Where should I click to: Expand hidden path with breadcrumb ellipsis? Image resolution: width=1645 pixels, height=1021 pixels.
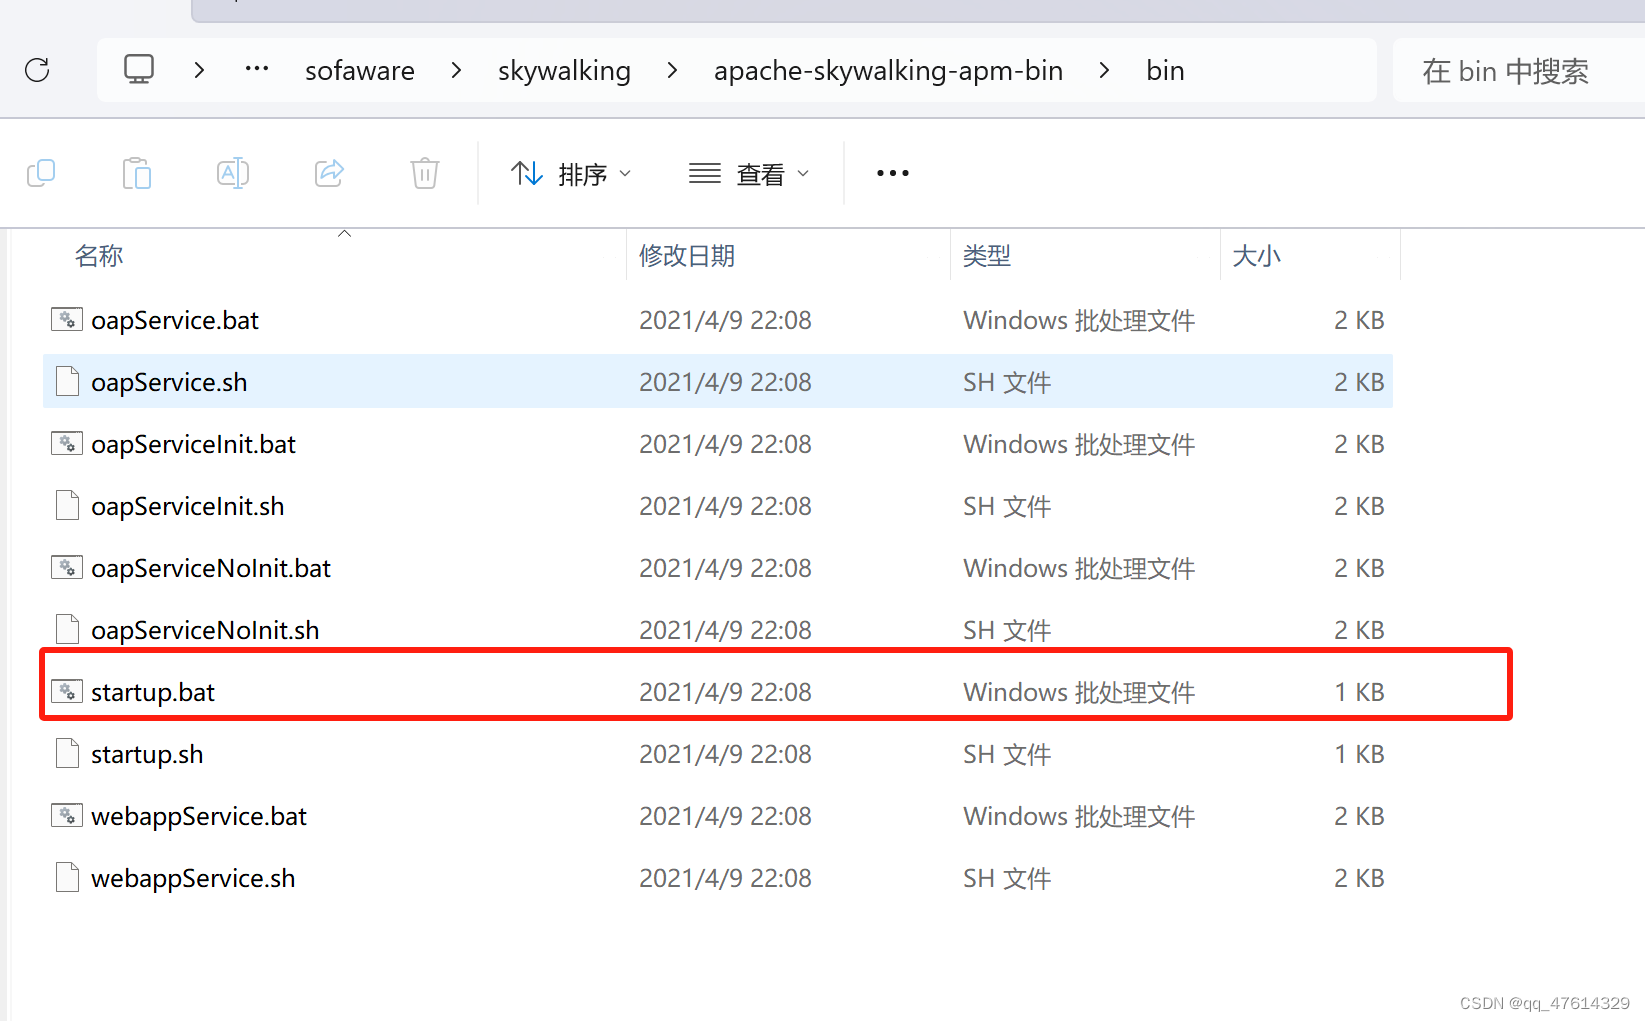257,69
